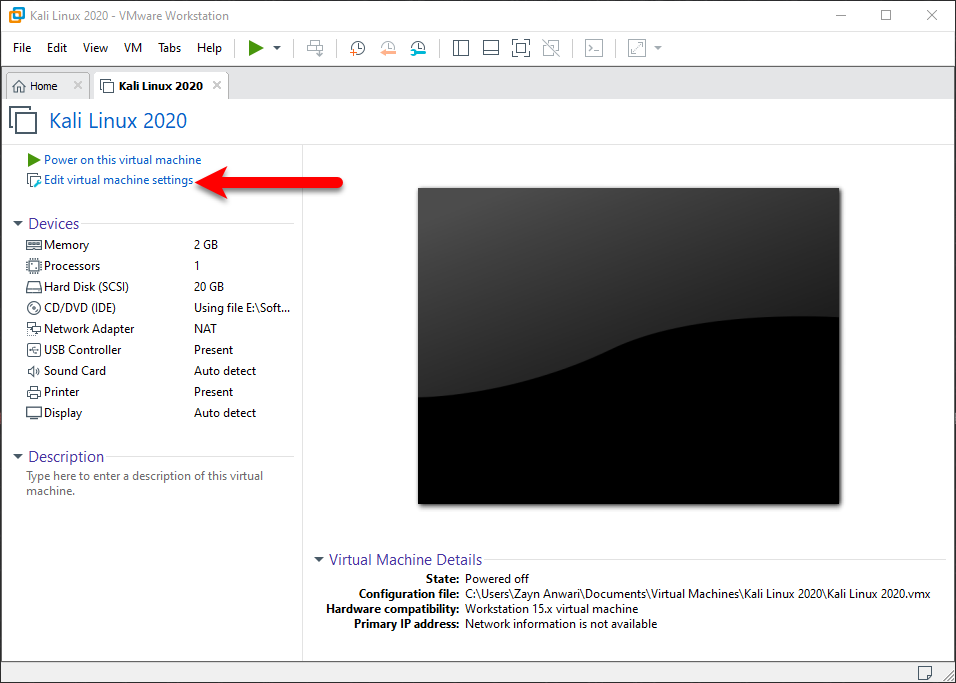Image resolution: width=956 pixels, height=683 pixels.
Task: Click the CD/DVD value Using file E:\Soft...
Action: pos(242,308)
